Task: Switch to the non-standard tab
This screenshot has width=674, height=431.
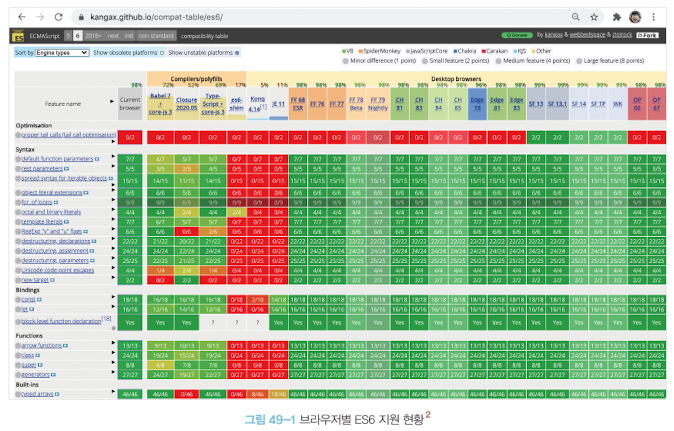Action: tap(156, 36)
